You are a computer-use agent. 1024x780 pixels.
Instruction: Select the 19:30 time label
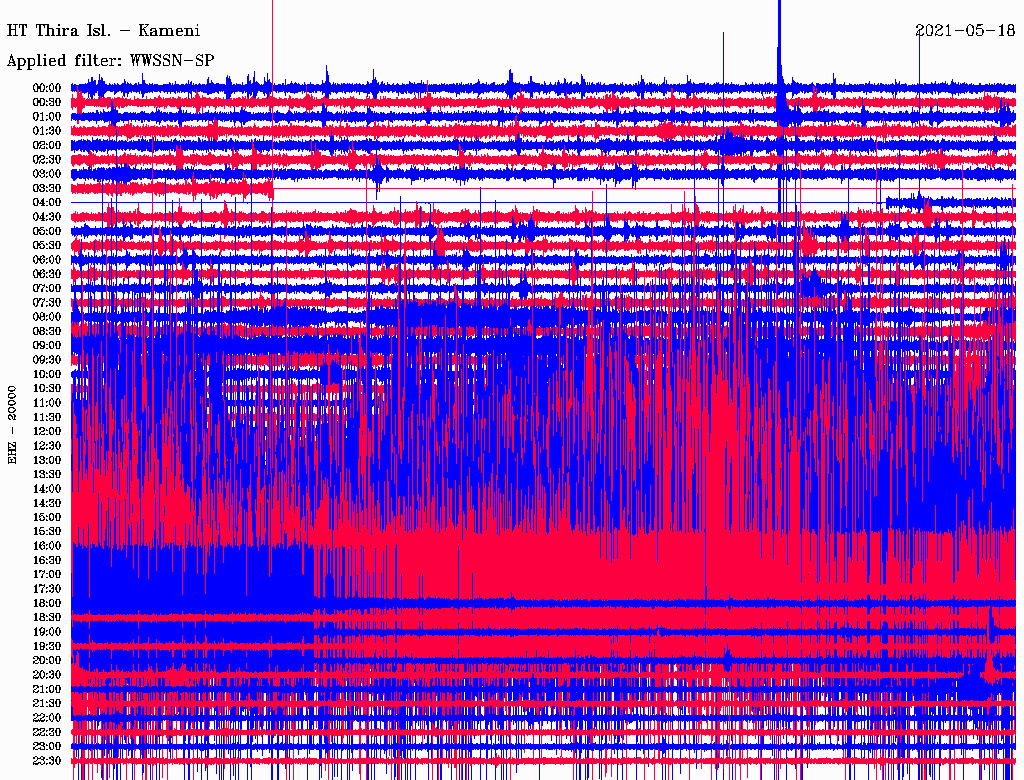tap(47, 647)
